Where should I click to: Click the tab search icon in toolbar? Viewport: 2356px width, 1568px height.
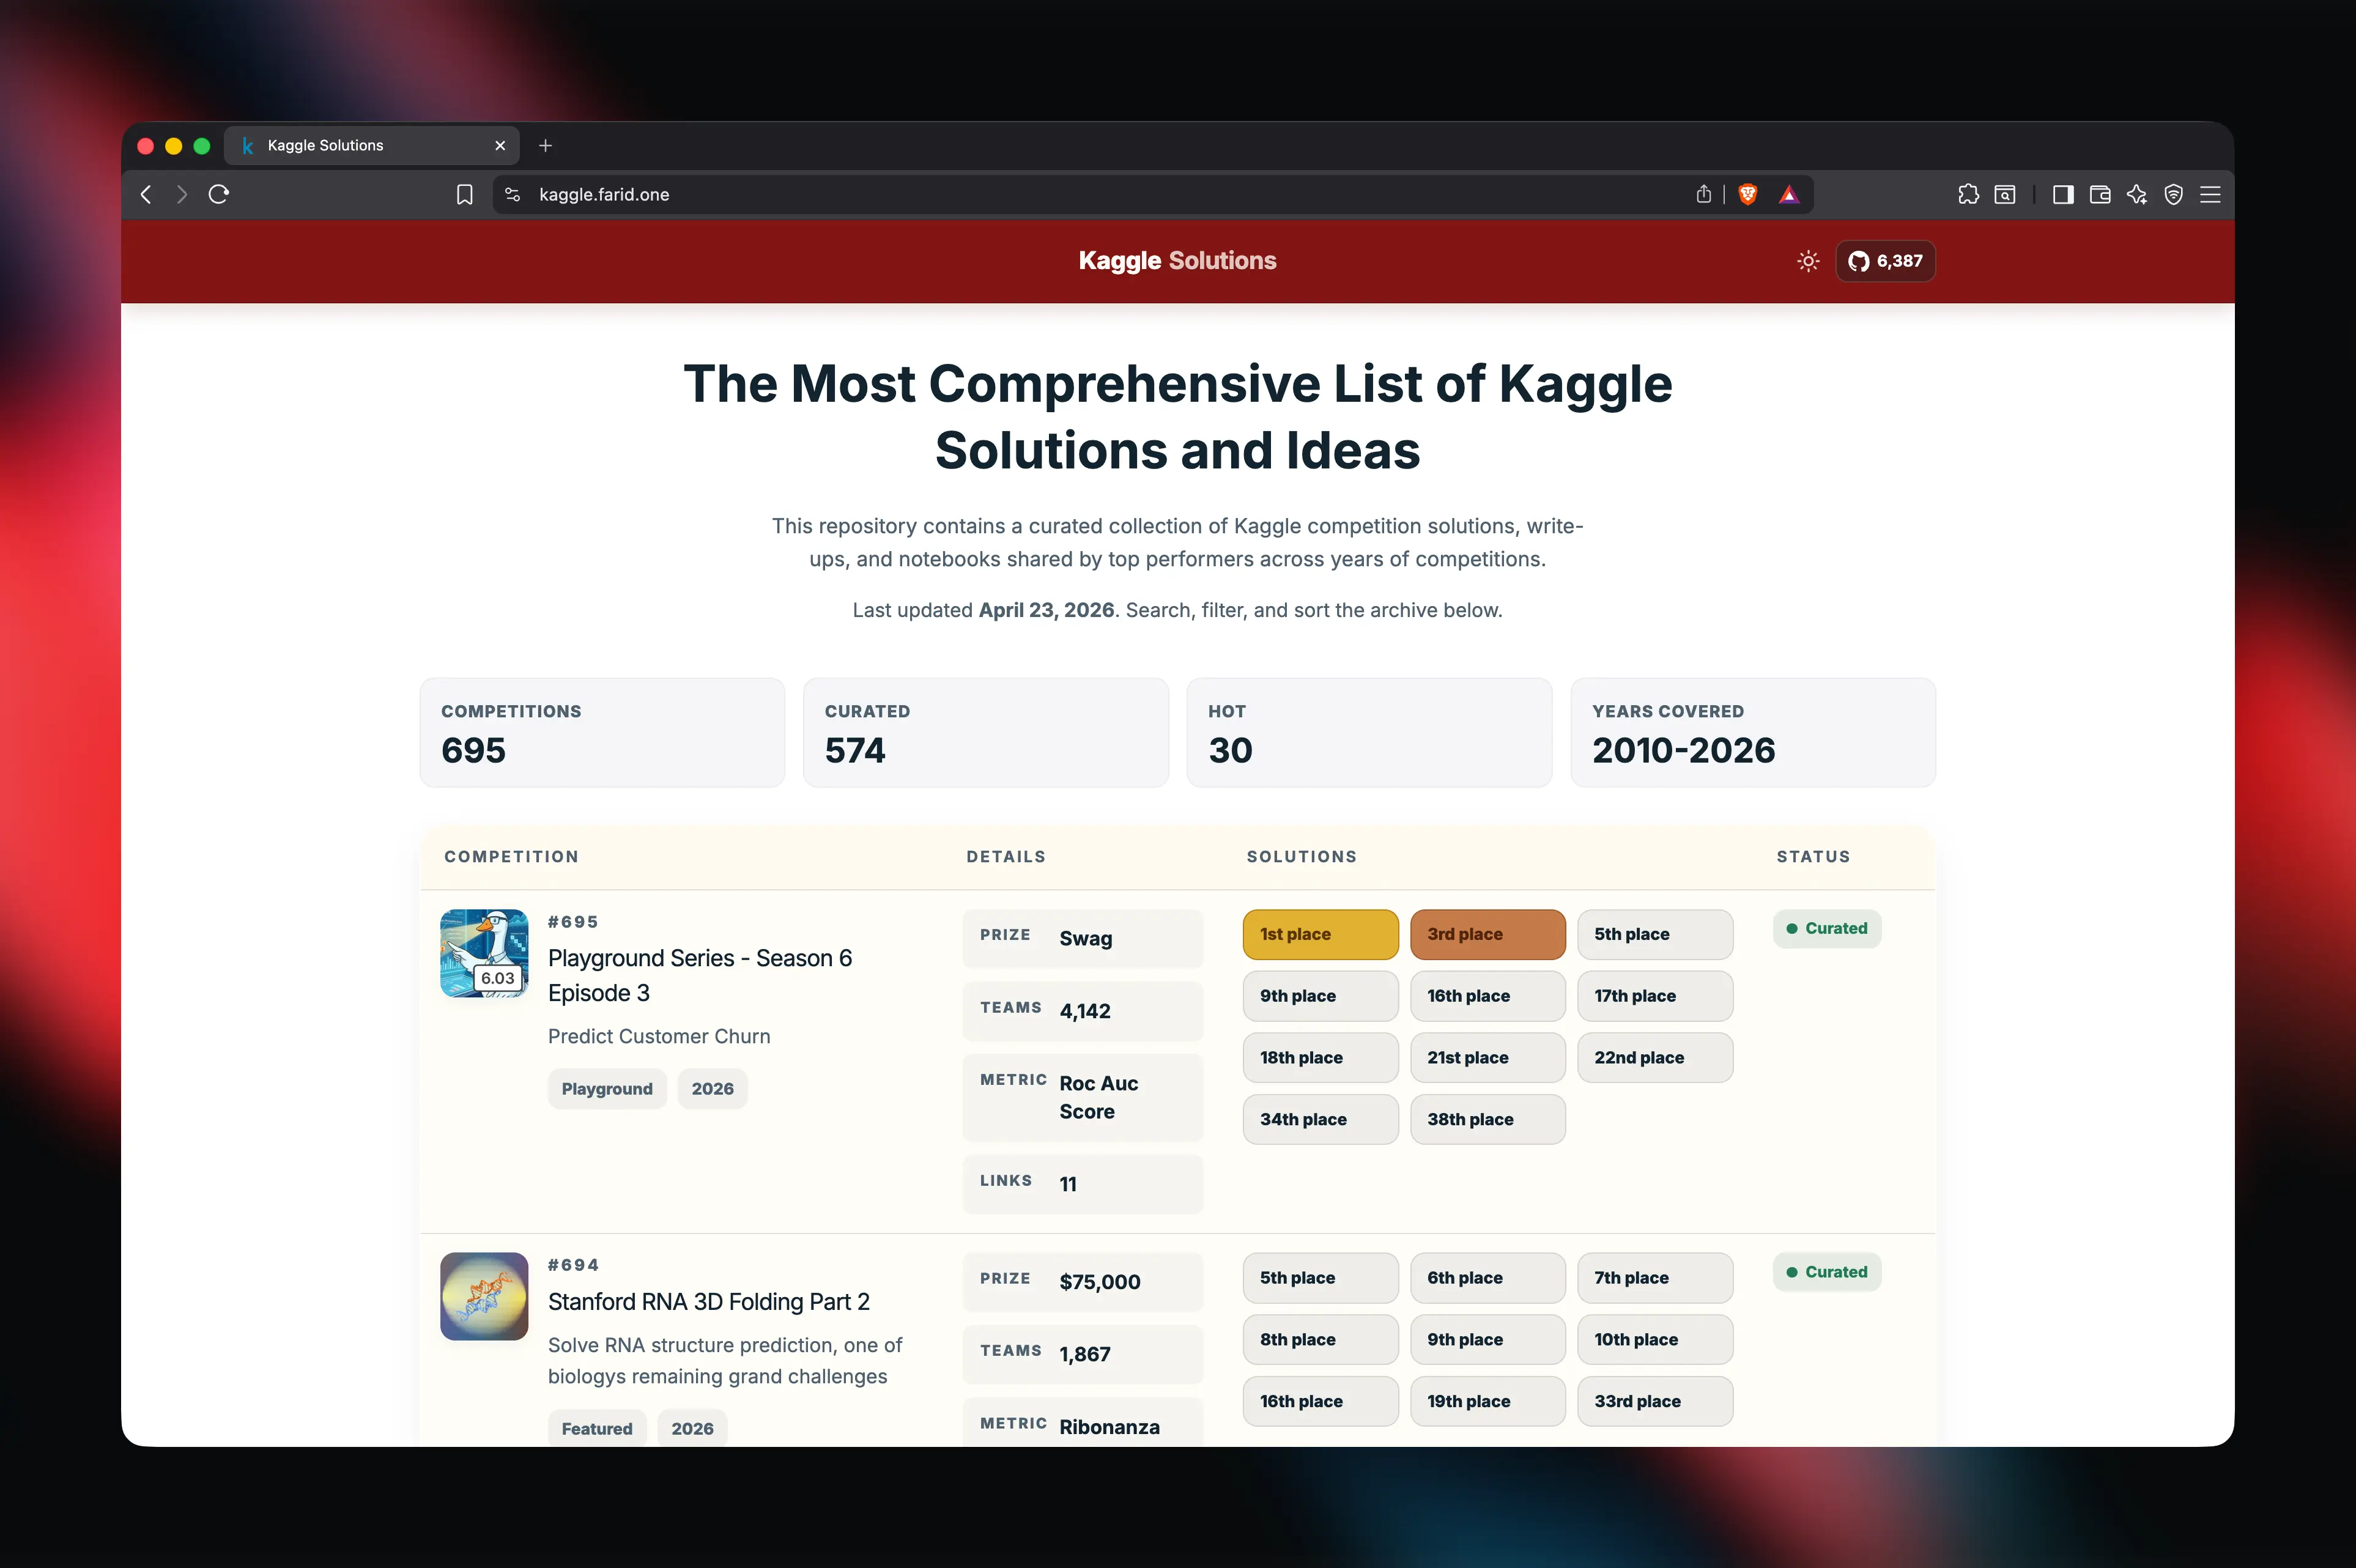(x=2005, y=194)
